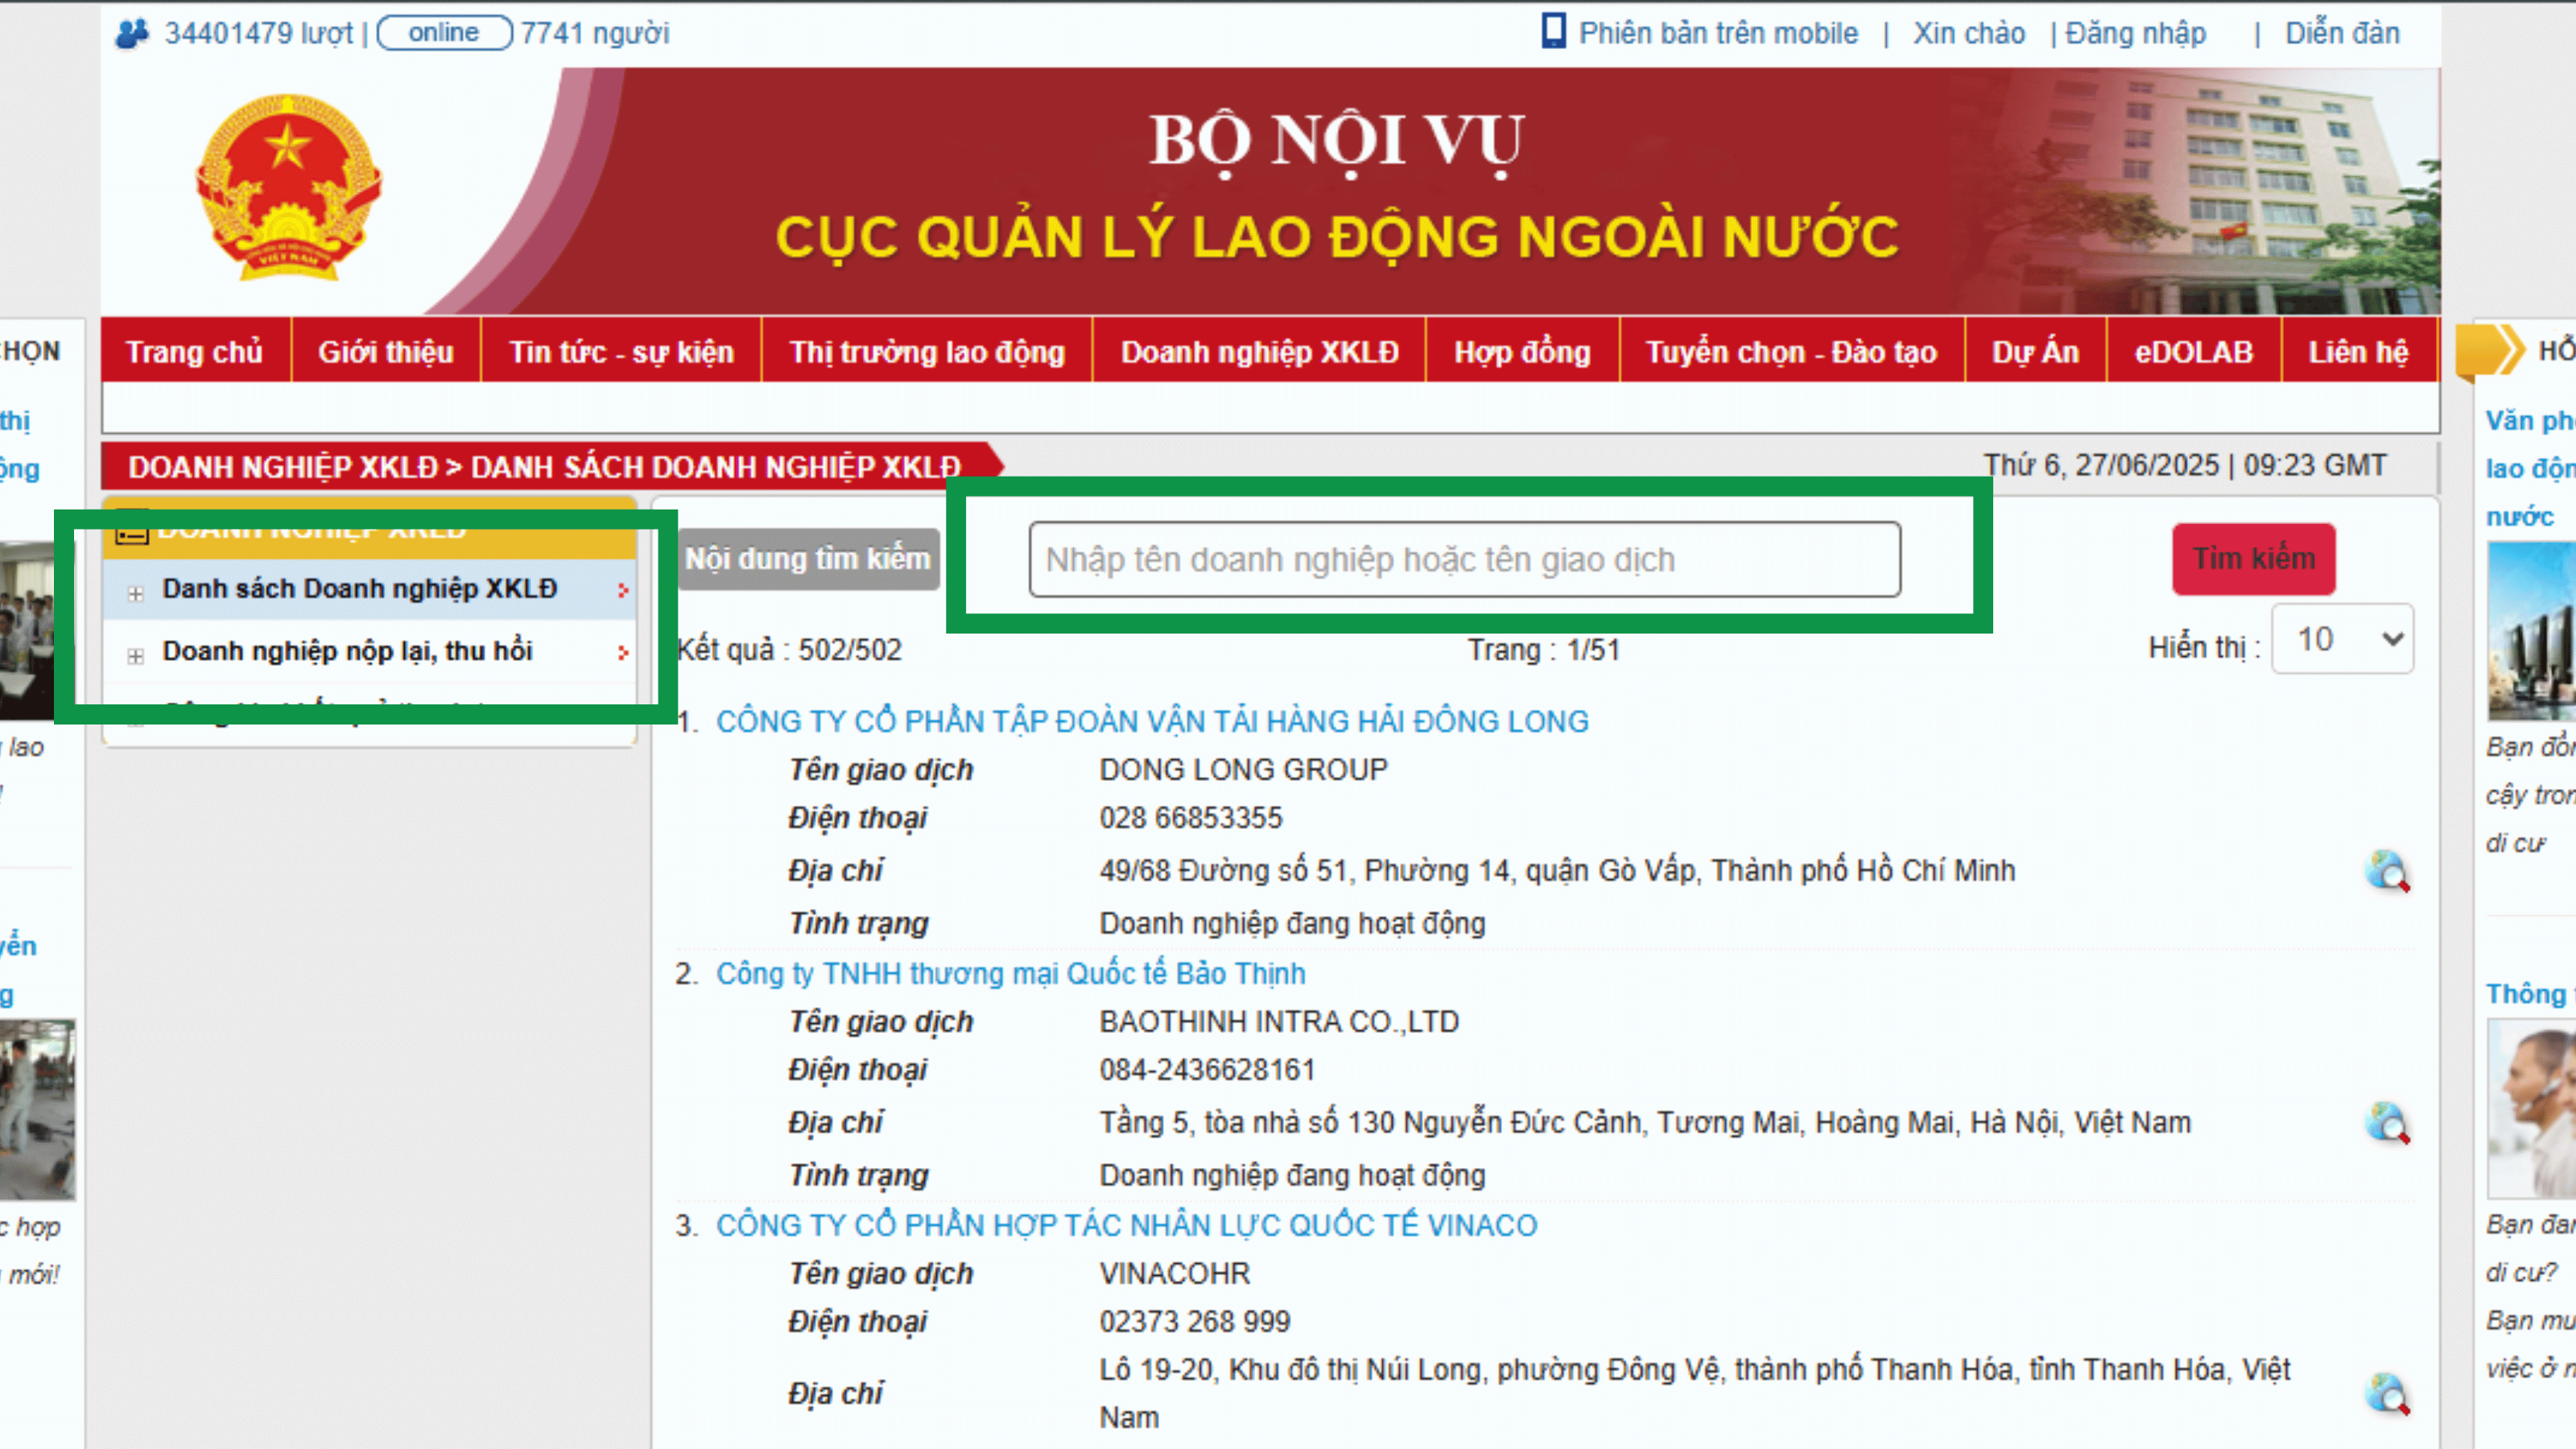
Task: Open map icon for VINACOHR address
Action: point(2387,1393)
